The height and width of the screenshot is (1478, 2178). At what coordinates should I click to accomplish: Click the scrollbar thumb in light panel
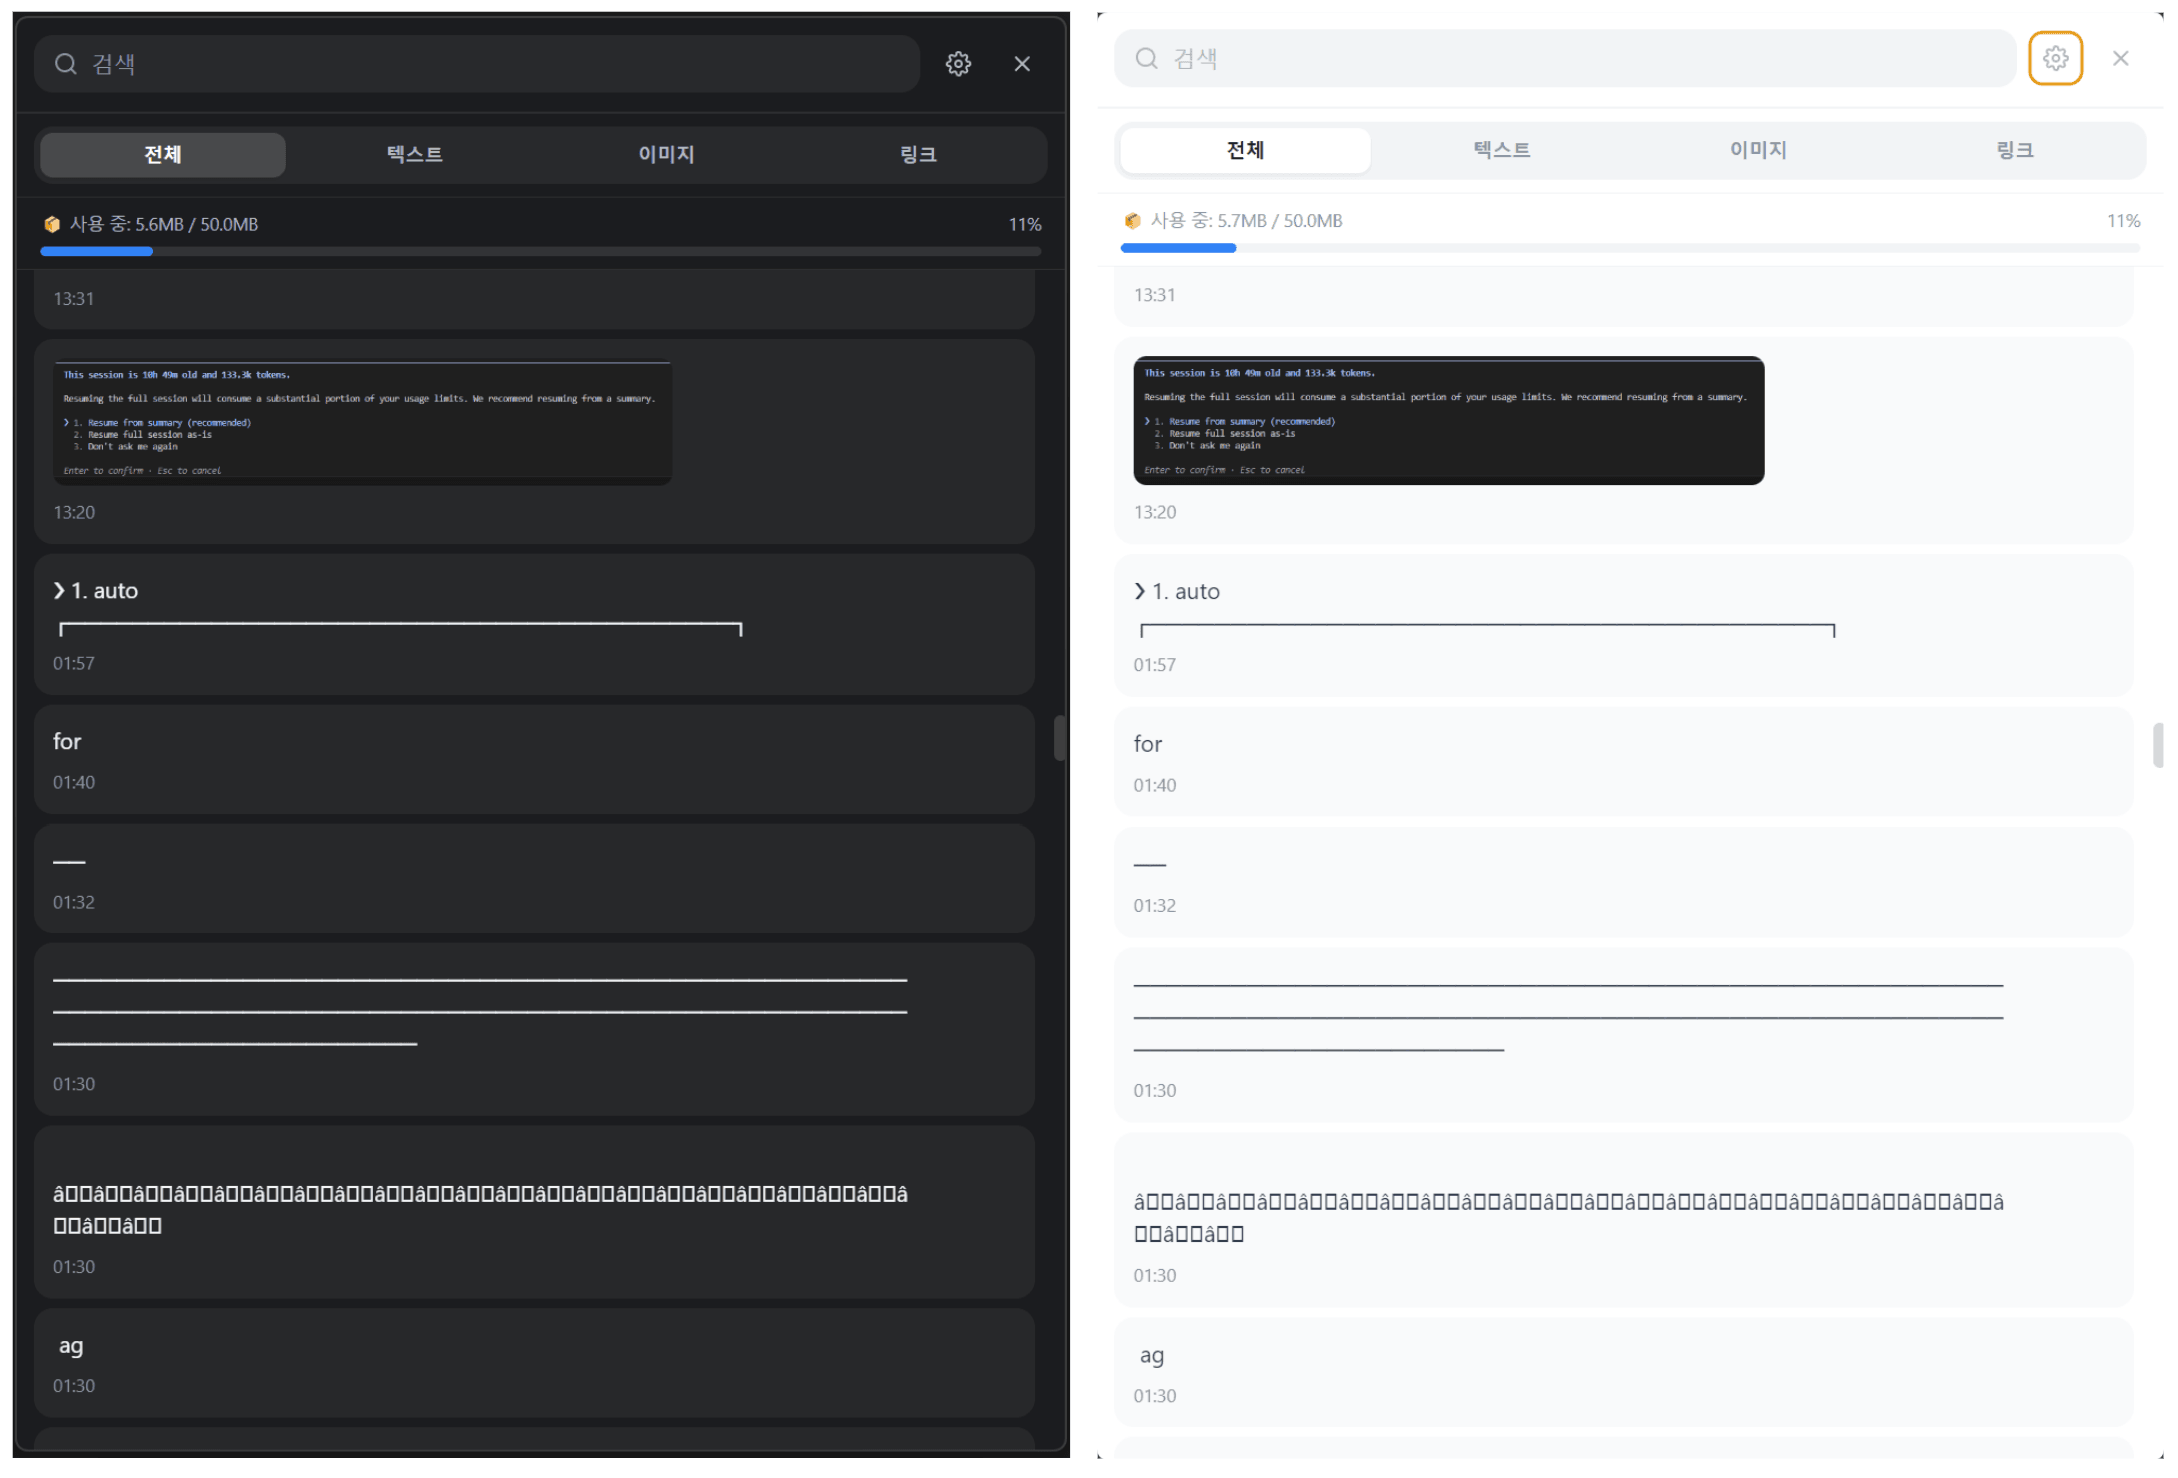click(2158, 745)
